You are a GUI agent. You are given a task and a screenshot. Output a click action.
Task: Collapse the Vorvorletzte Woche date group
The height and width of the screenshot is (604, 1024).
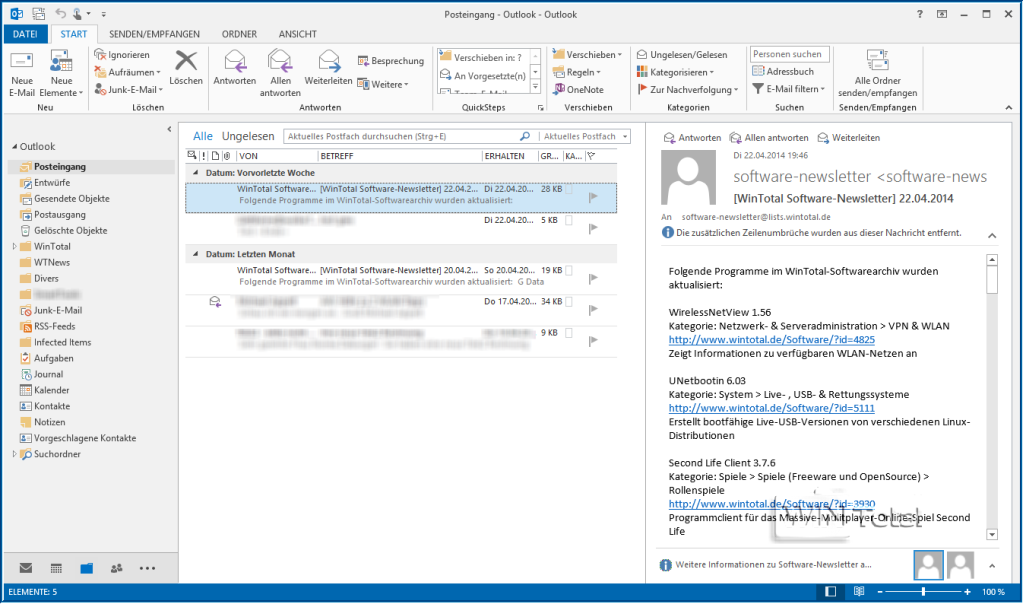click(197, 173)
